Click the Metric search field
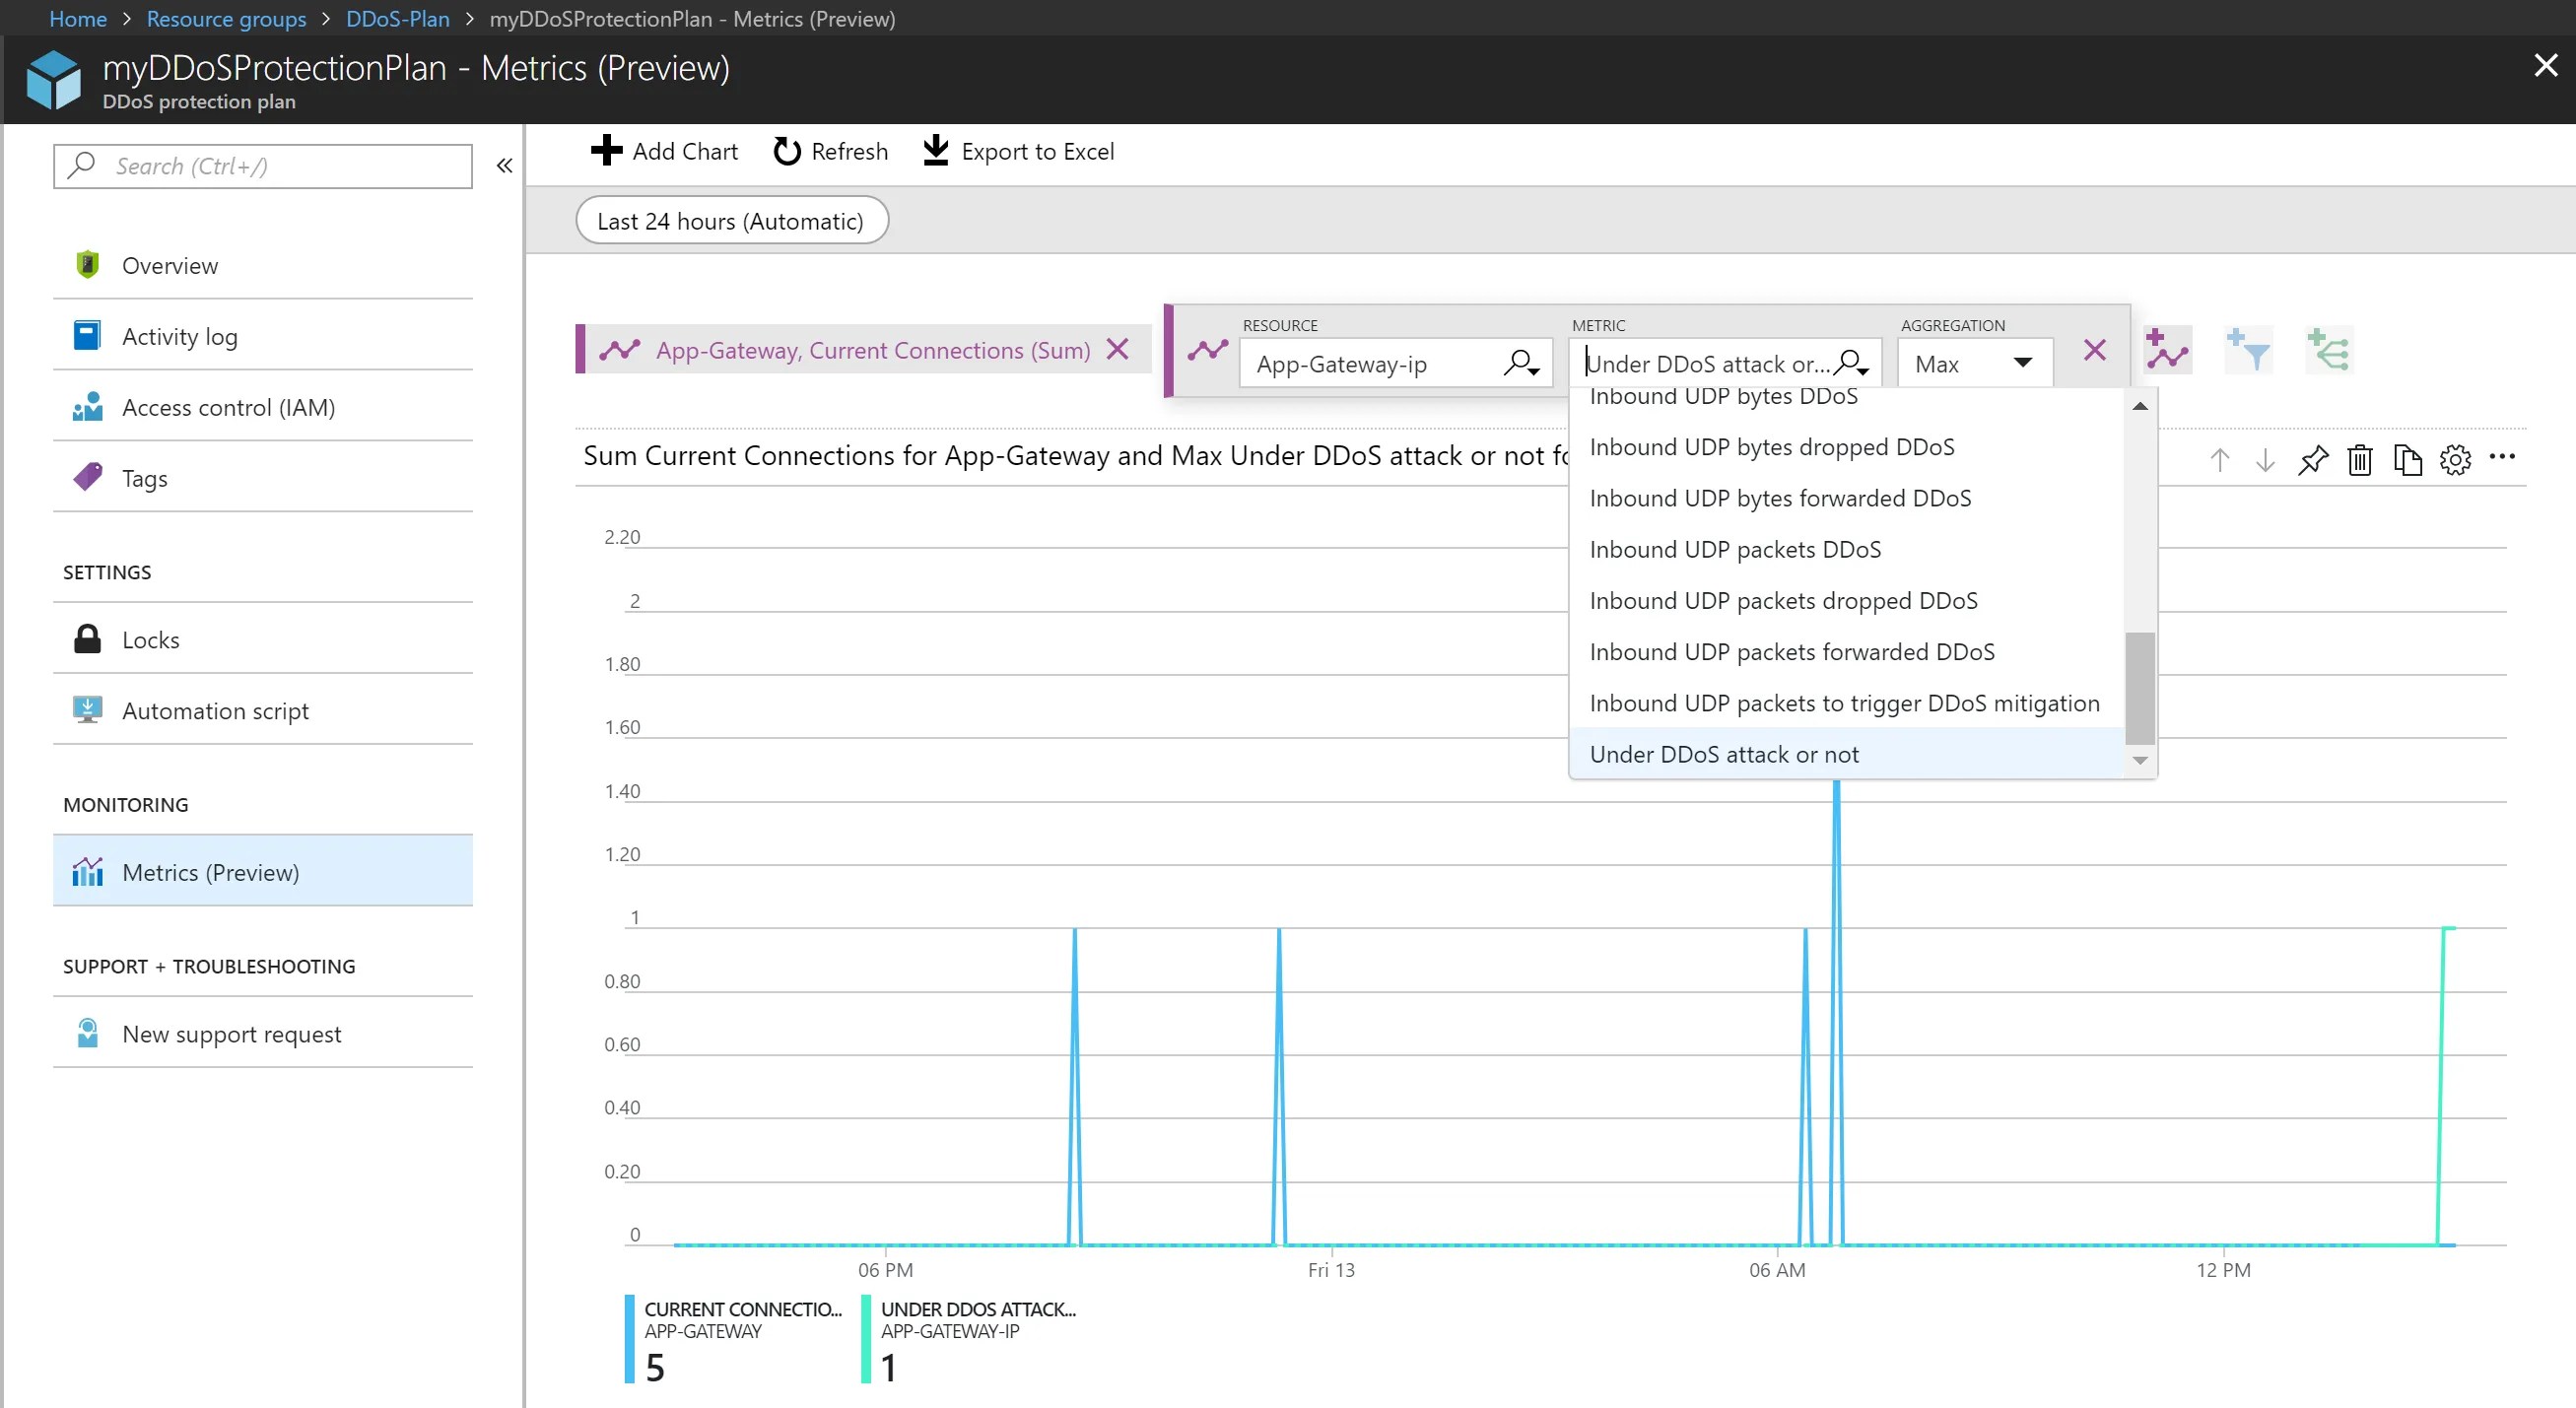Screen dimensions: 2576x1408 (1725, 363)
